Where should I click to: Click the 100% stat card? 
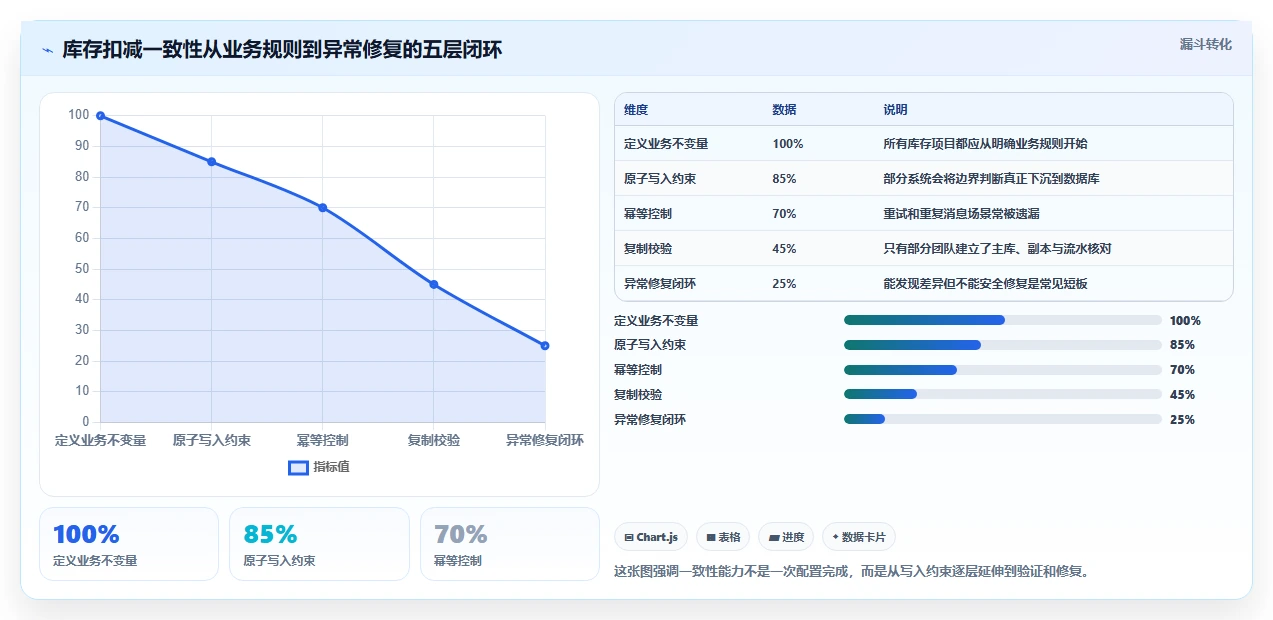[x=129, y=544]
